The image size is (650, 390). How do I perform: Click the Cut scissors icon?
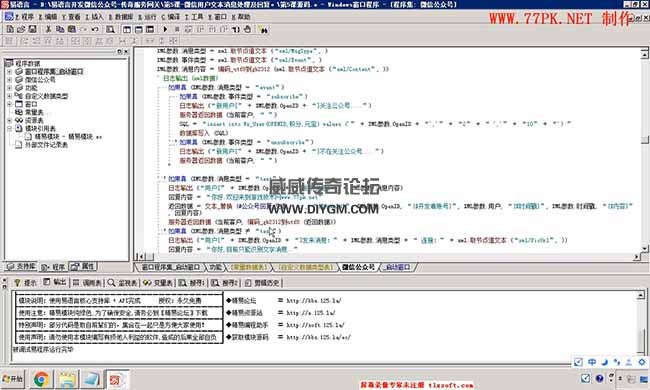point(48,29)
